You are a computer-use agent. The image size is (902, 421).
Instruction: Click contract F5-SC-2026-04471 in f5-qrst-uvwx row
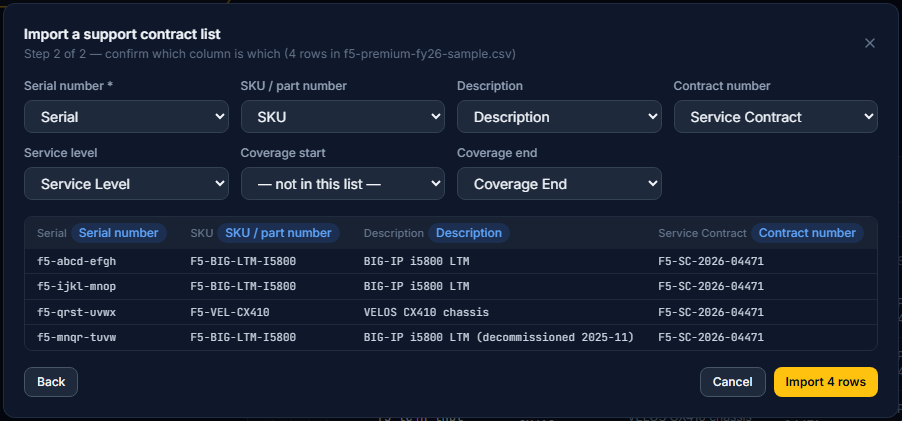point(711,312)
